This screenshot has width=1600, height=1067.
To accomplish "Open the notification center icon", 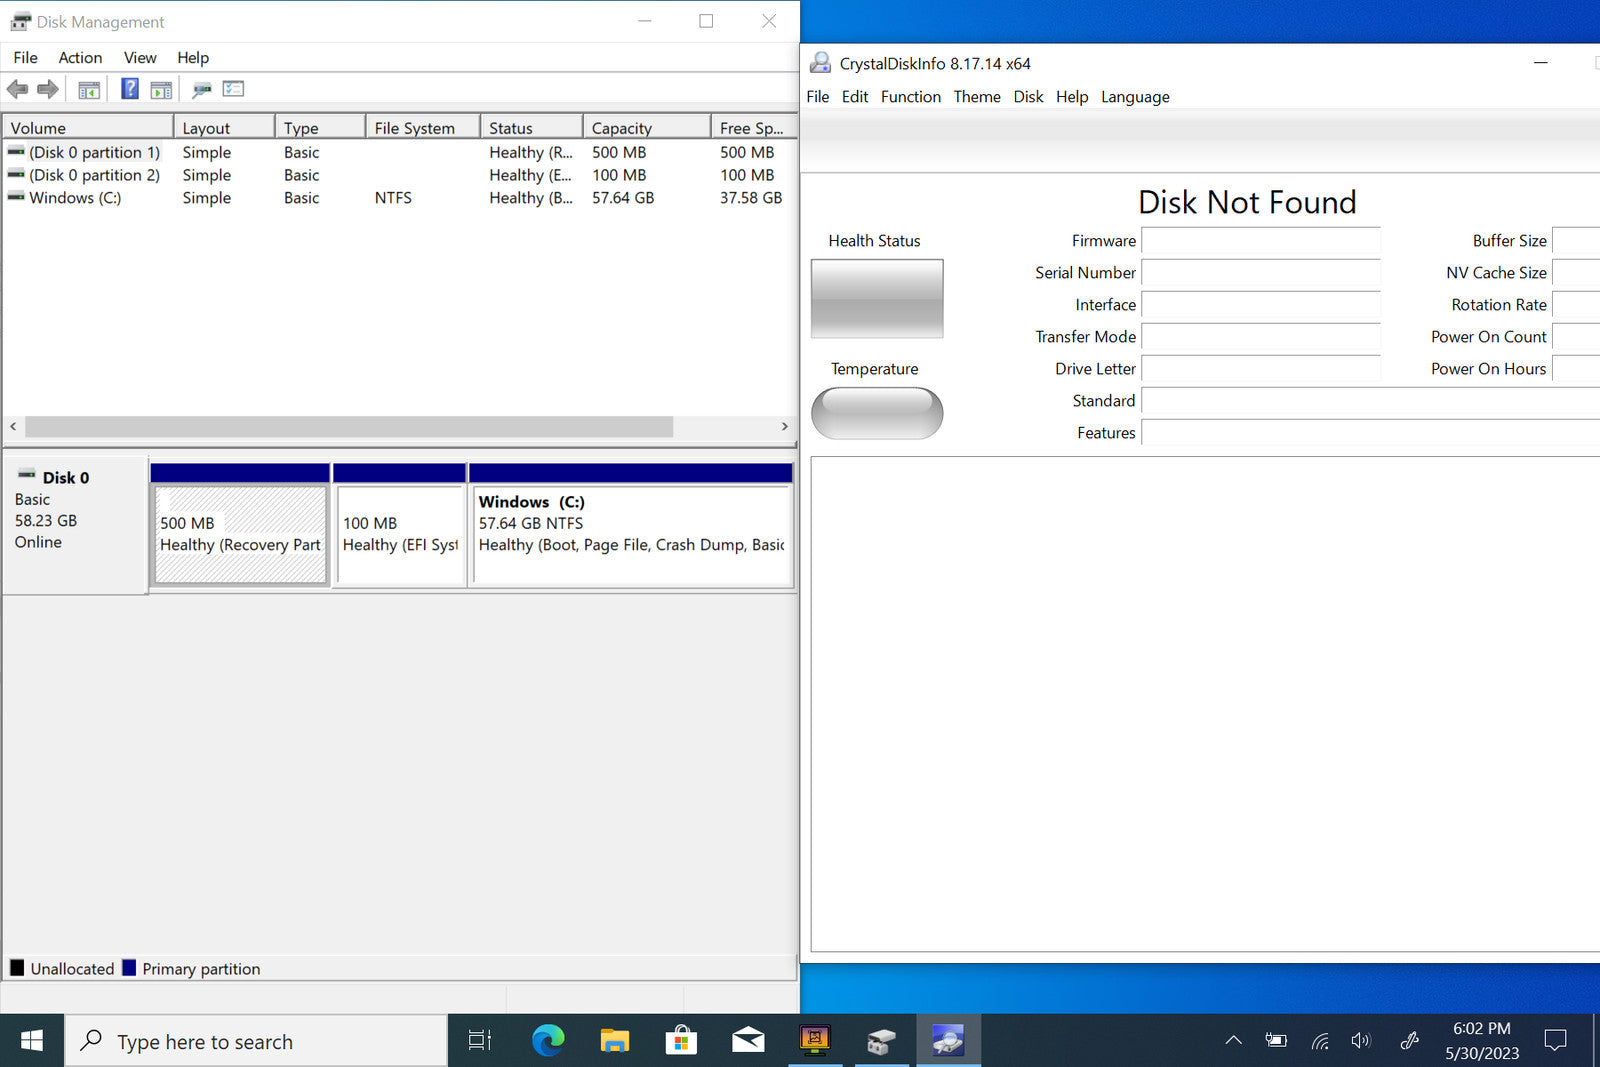I will (1555, 1040).
